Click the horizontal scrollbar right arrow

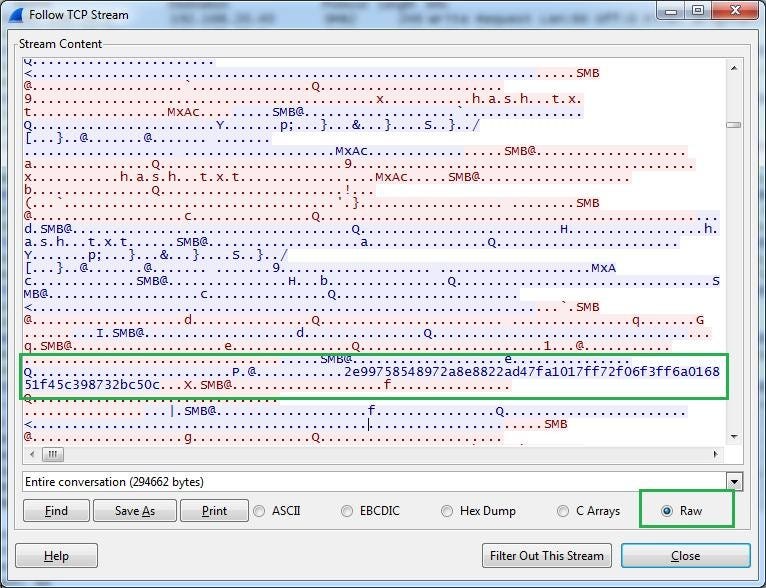[x=715, y=455]
